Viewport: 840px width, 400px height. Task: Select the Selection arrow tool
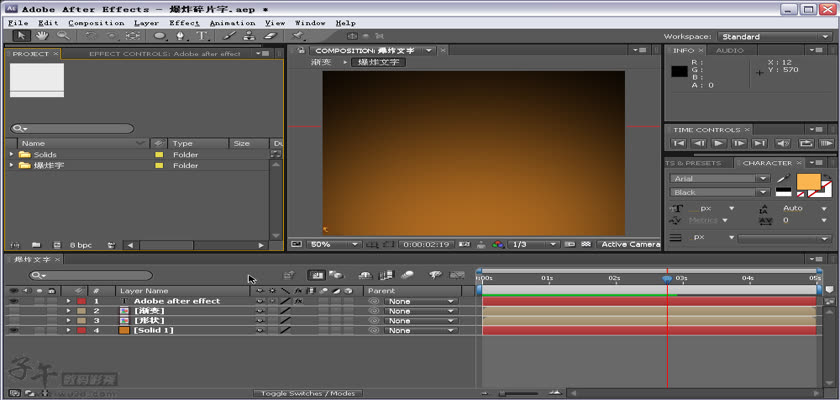click(21, 36)
